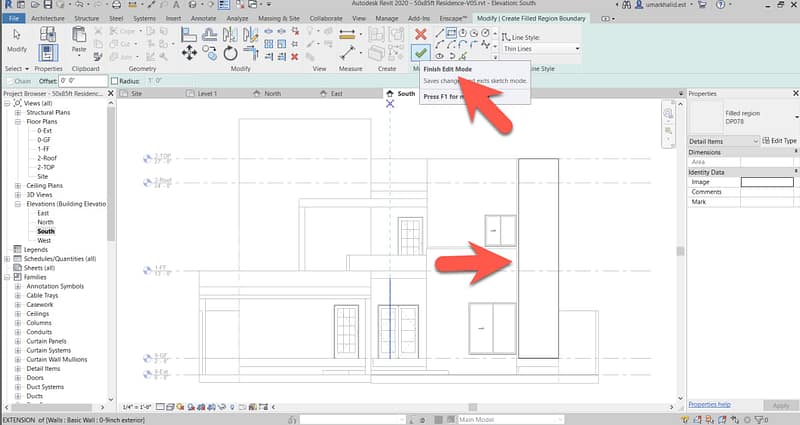Viewport: 800px width, 425px height.
Task: Enable the Radius checkbox
Action: point(115,81)
